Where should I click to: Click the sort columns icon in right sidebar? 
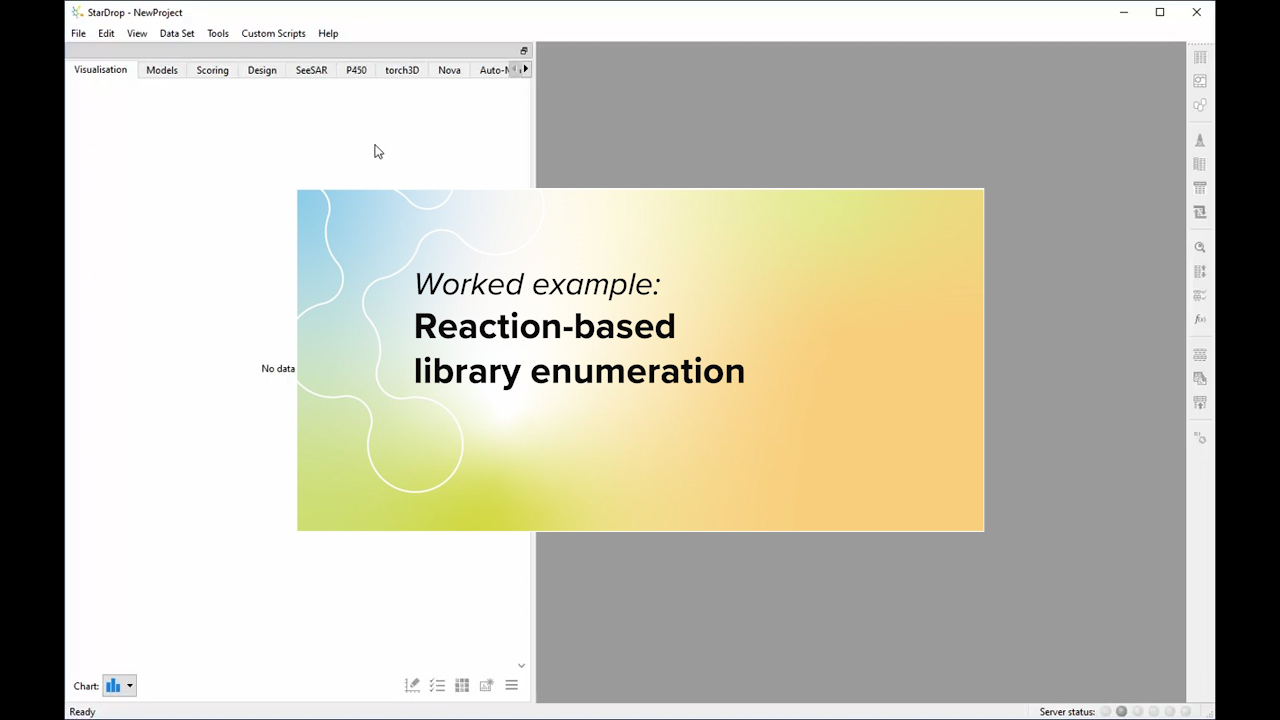click(x=1200, y=271)
